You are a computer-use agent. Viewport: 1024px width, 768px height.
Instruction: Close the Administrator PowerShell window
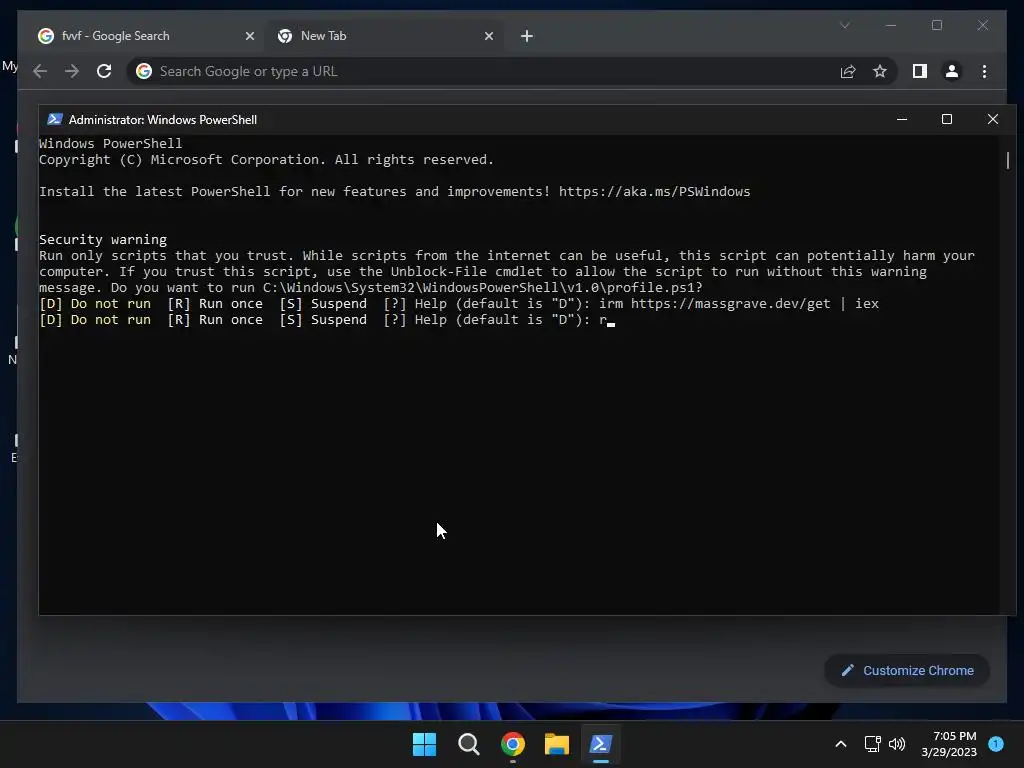[993, 119]
